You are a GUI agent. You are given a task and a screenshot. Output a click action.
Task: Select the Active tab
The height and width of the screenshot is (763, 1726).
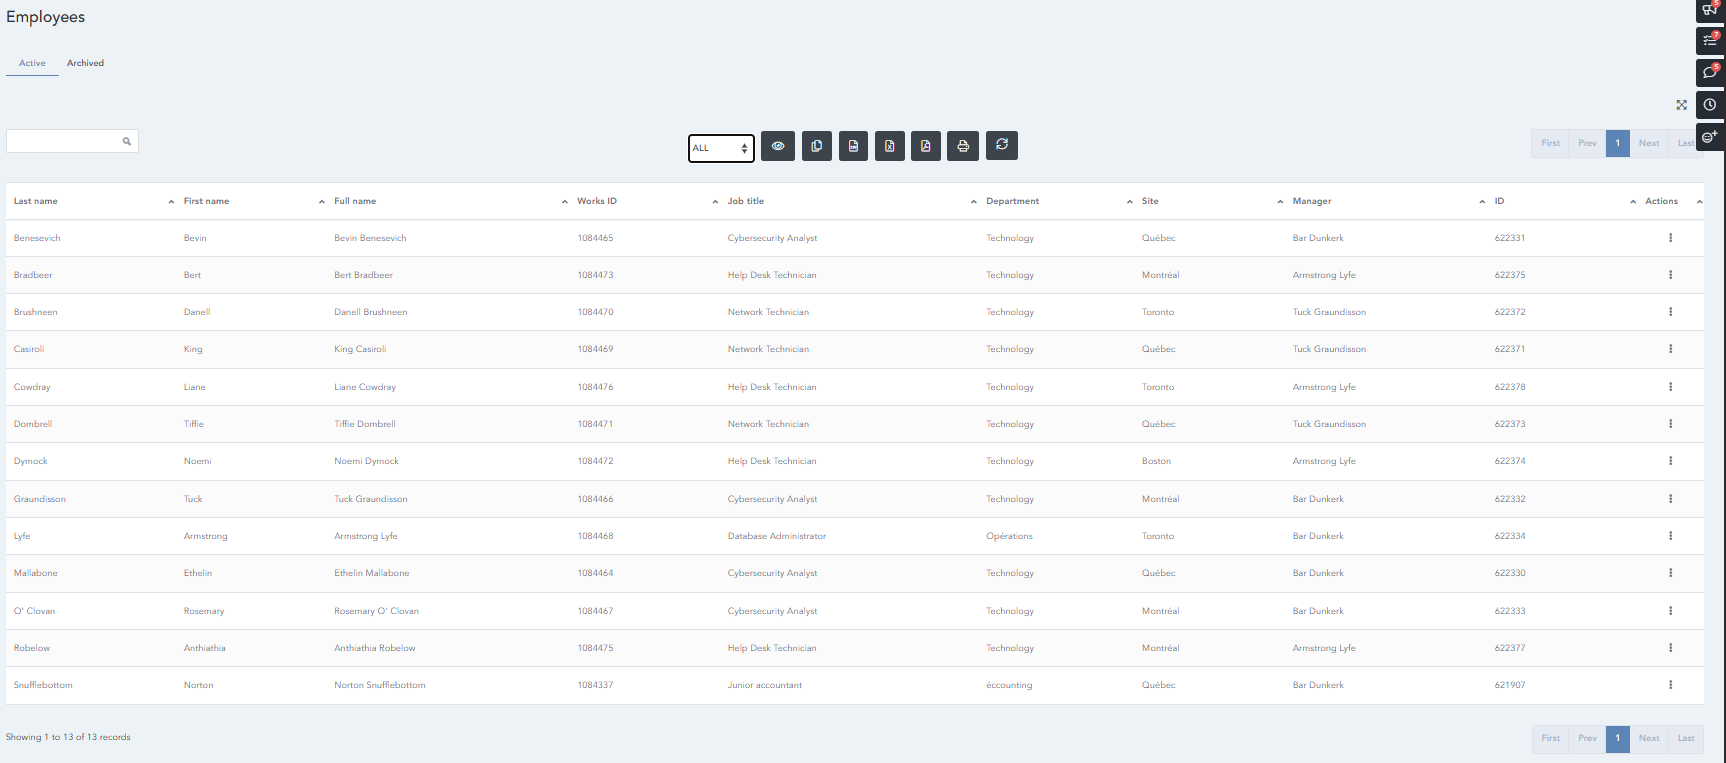[32, 63]
